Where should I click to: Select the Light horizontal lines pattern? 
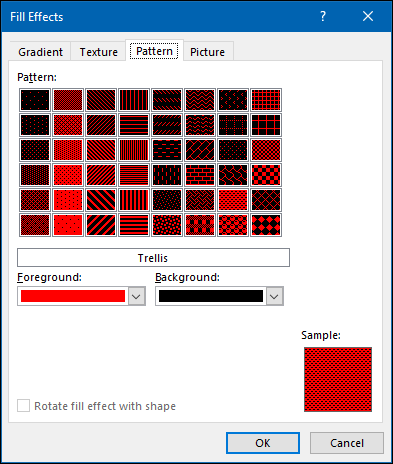134,125
